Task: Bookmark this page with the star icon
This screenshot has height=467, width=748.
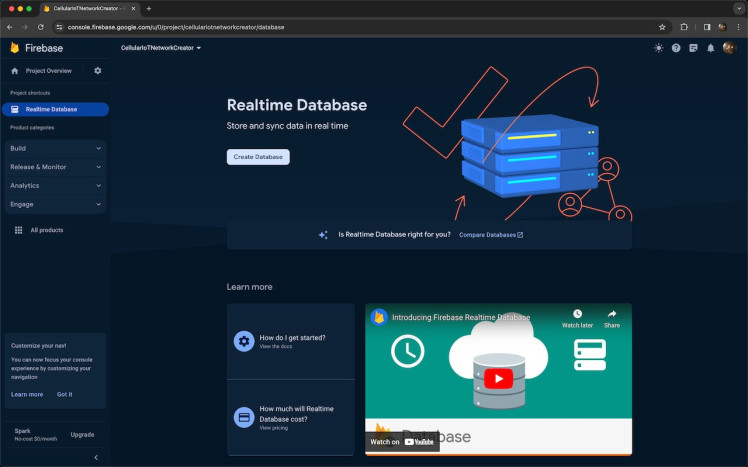Action: coord(662,27)
